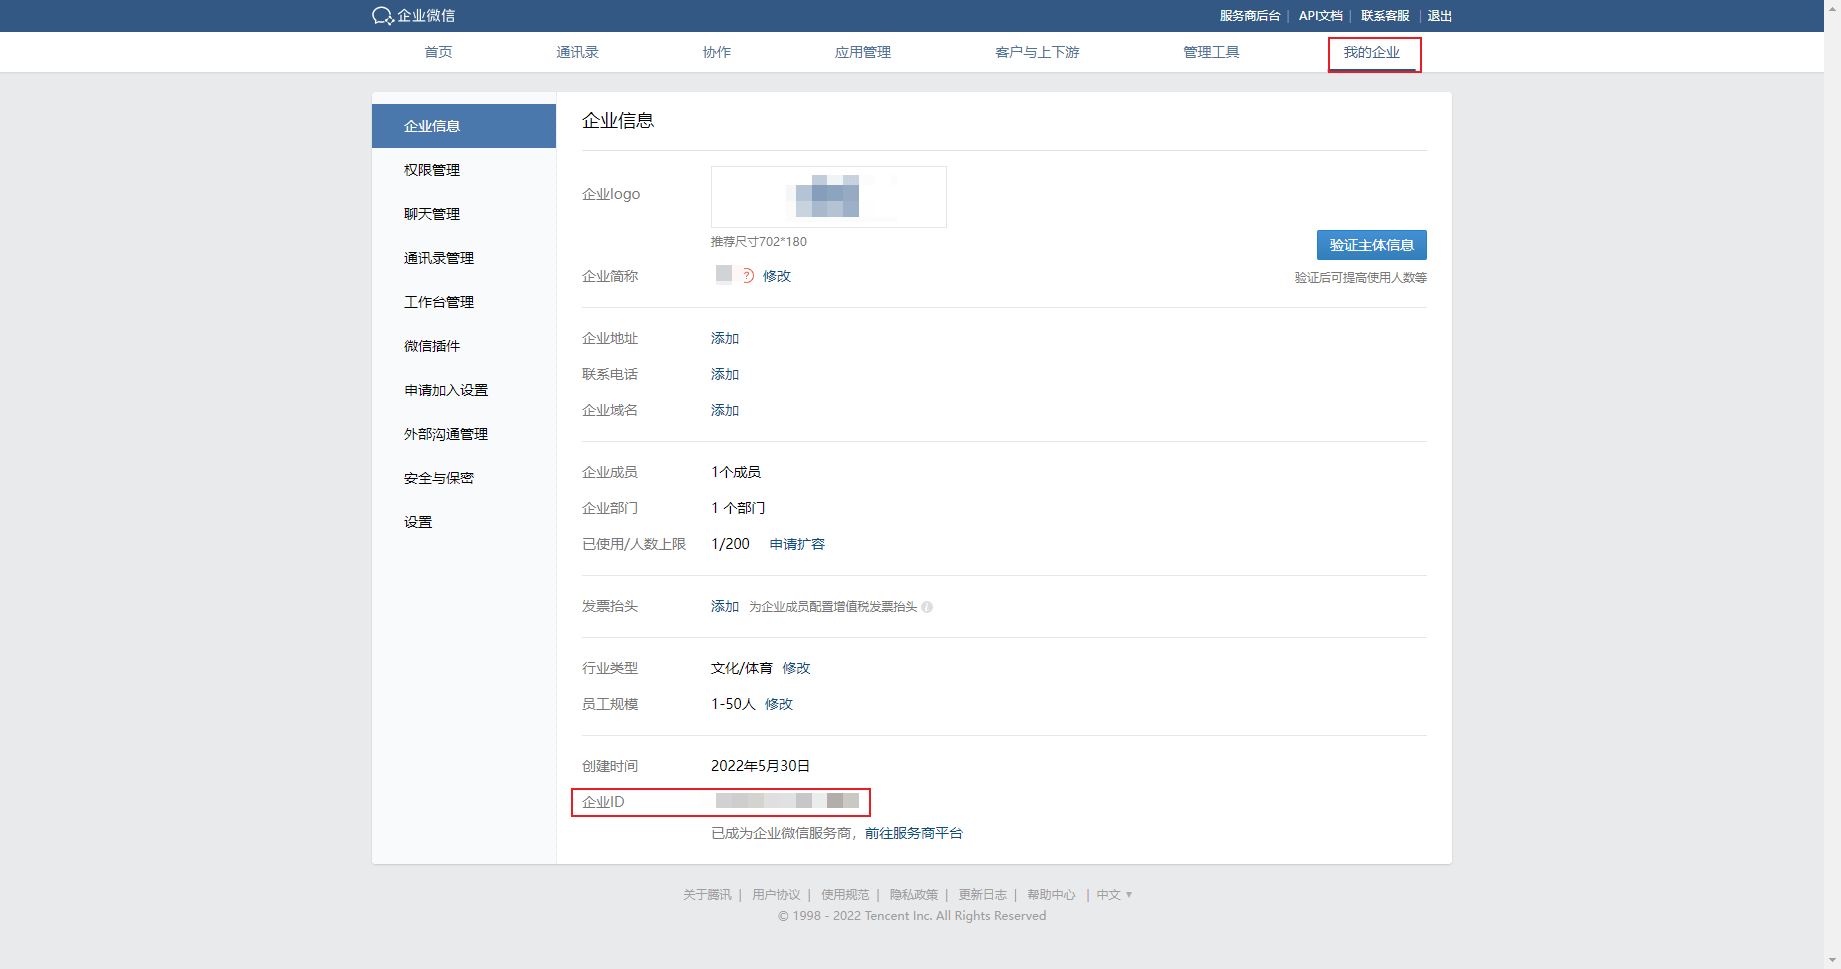Image resolution: width=1841 pixels, height=969 pixels.
Task: Open 前往服务商平台 link
Action: 913,833
